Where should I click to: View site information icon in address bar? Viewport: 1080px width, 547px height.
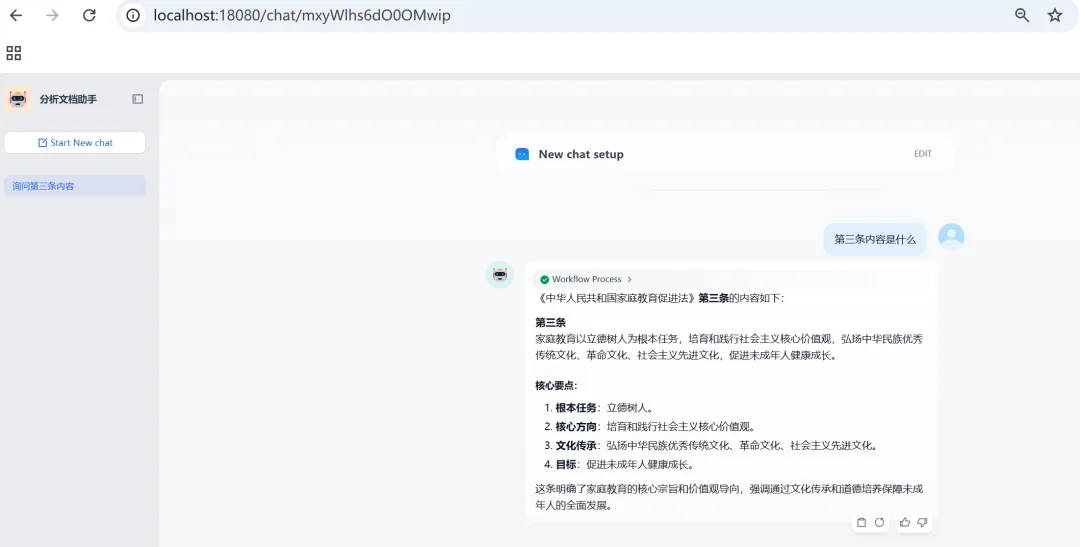click(134, 15)
